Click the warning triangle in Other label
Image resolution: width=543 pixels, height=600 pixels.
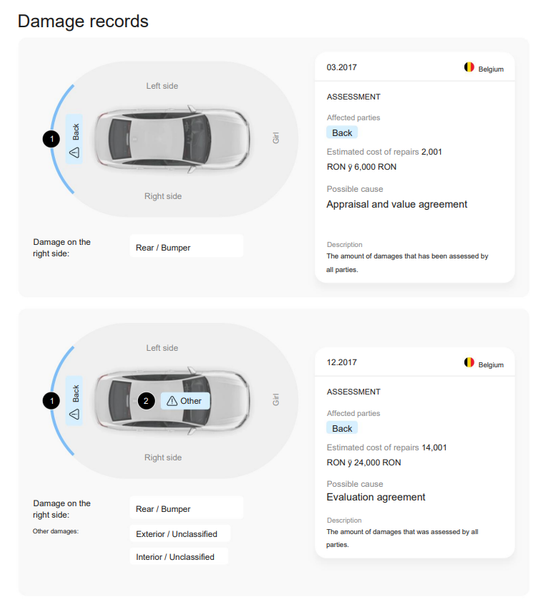172,401
